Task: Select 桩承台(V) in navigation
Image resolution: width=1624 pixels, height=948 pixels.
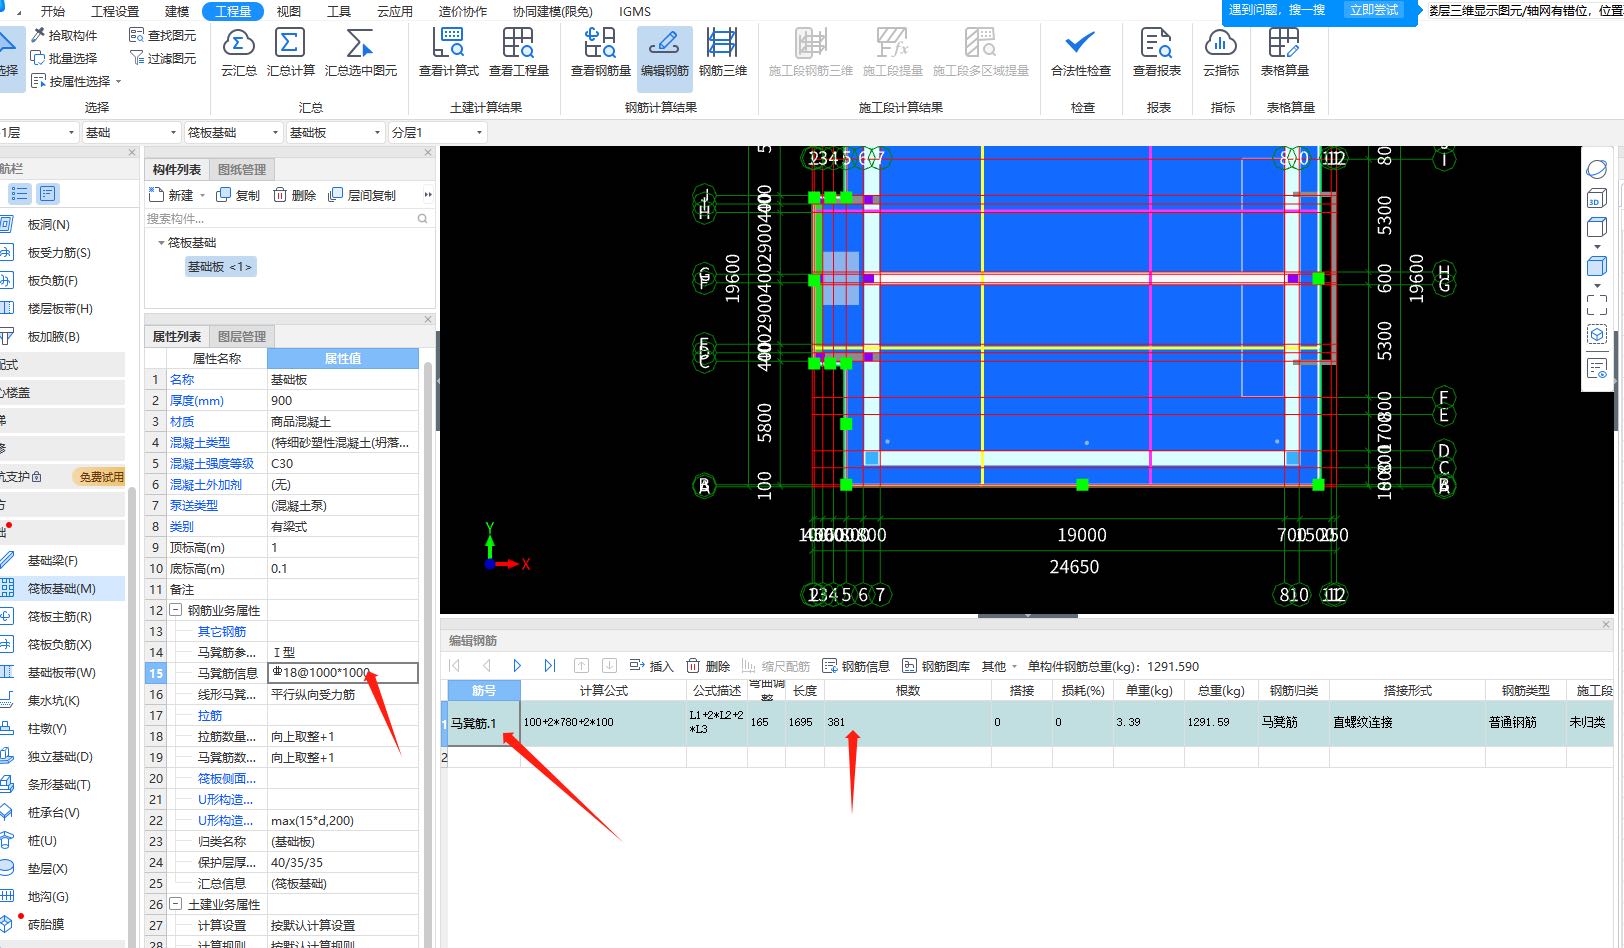Action: 53,813
